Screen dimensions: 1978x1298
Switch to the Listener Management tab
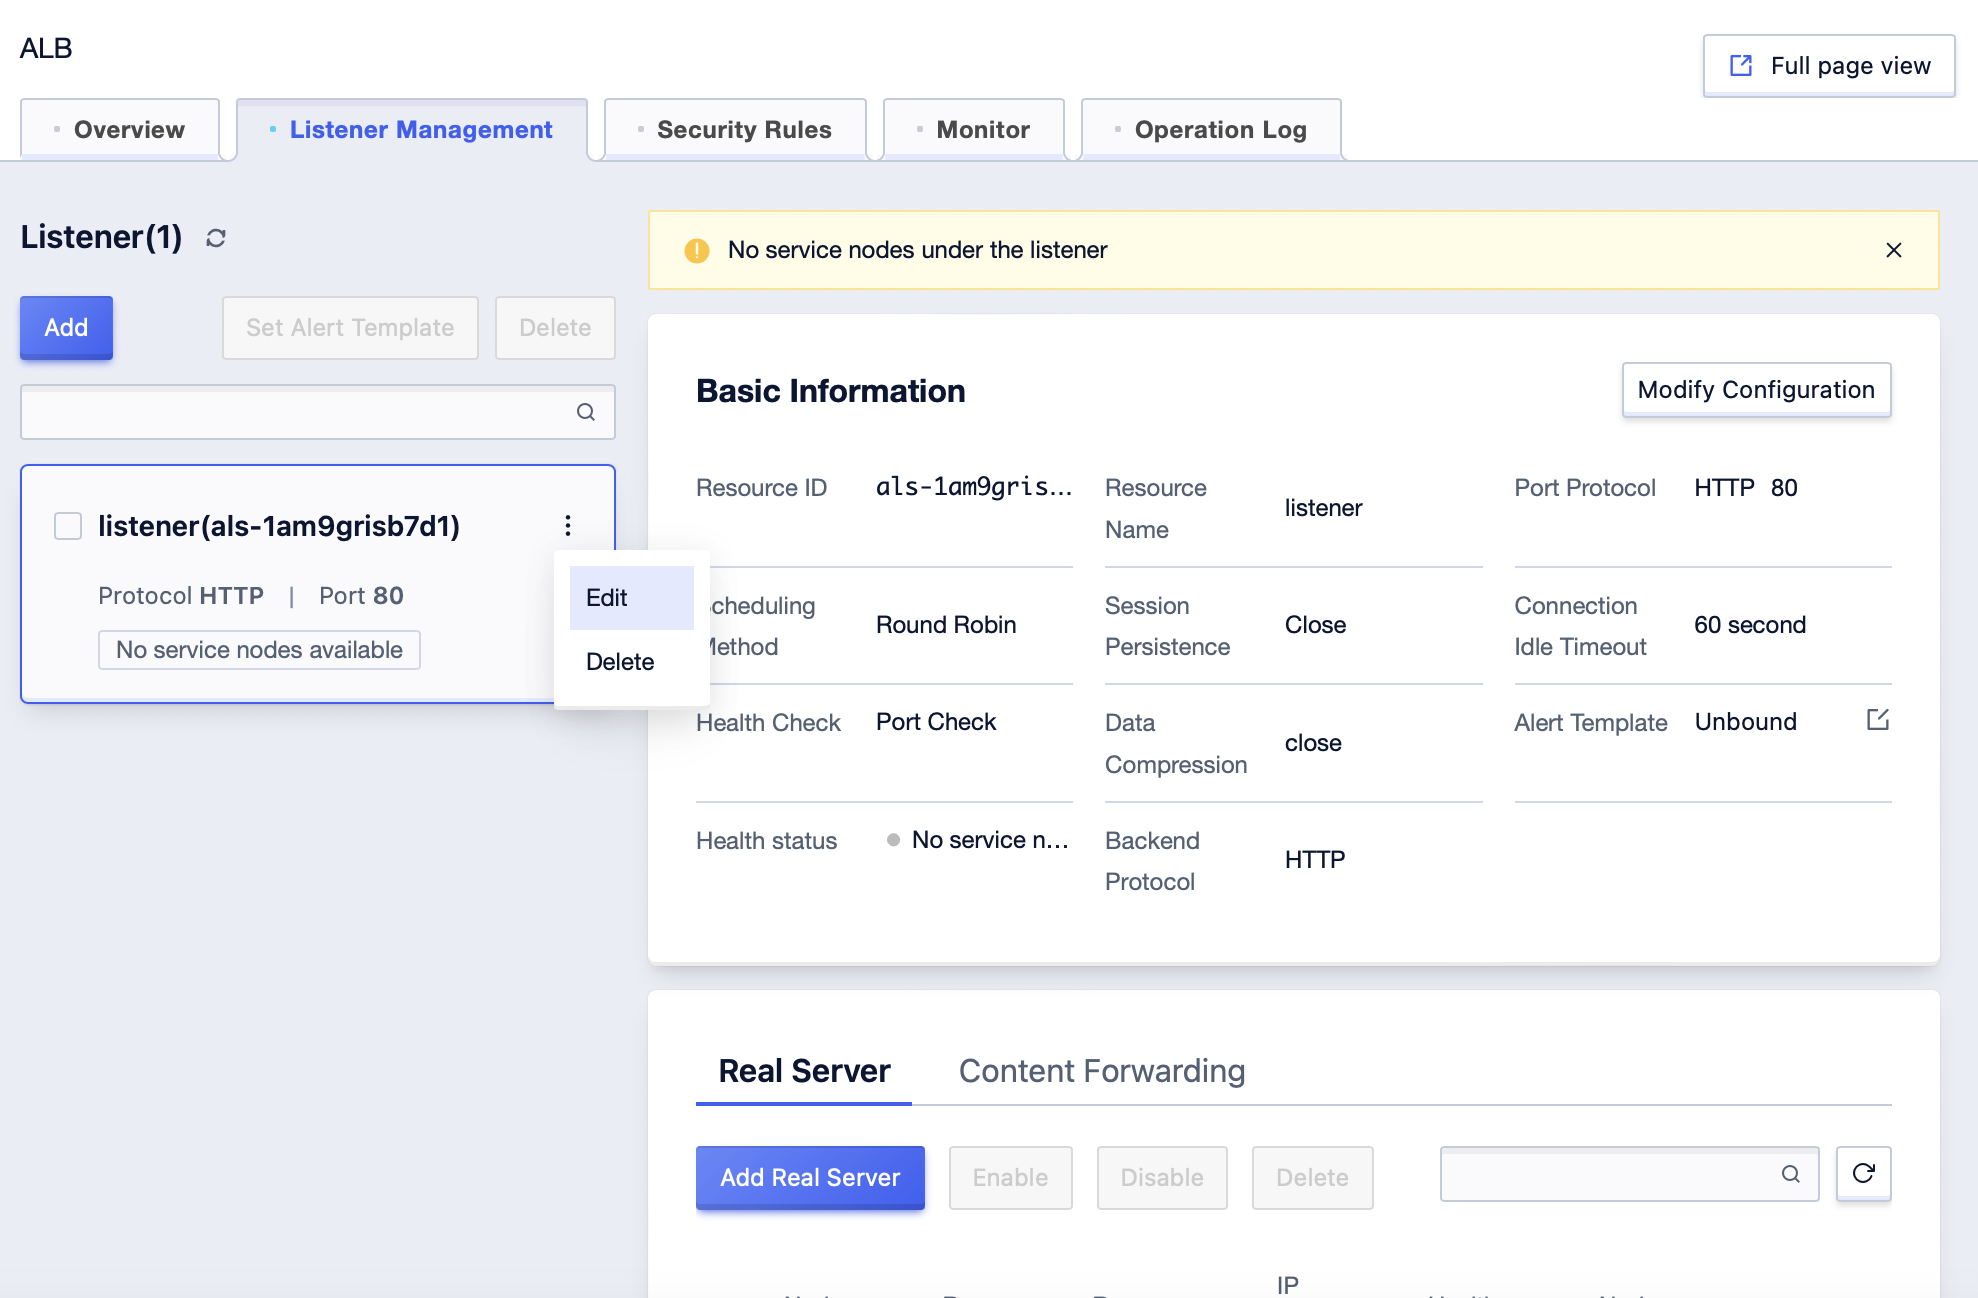[412, 130]
